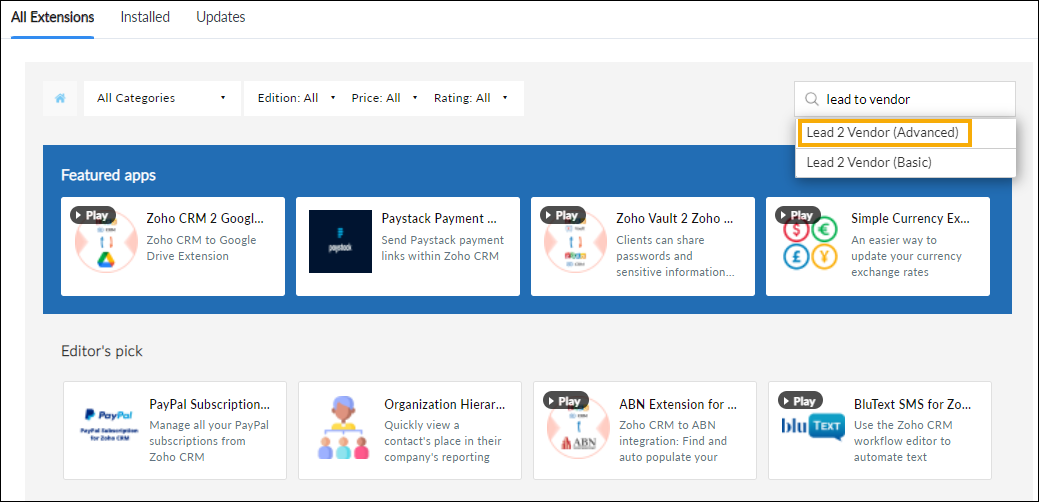The image size is (1039, 502).
Task: Play ABN Extension video
Action: point(566,401)
